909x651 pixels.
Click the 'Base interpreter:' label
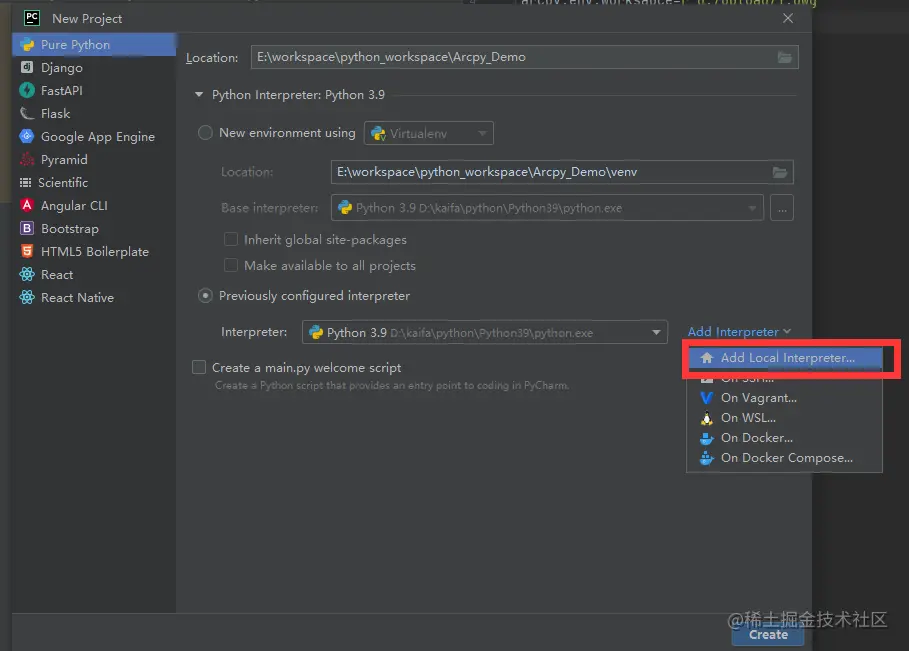coord(269,208)
